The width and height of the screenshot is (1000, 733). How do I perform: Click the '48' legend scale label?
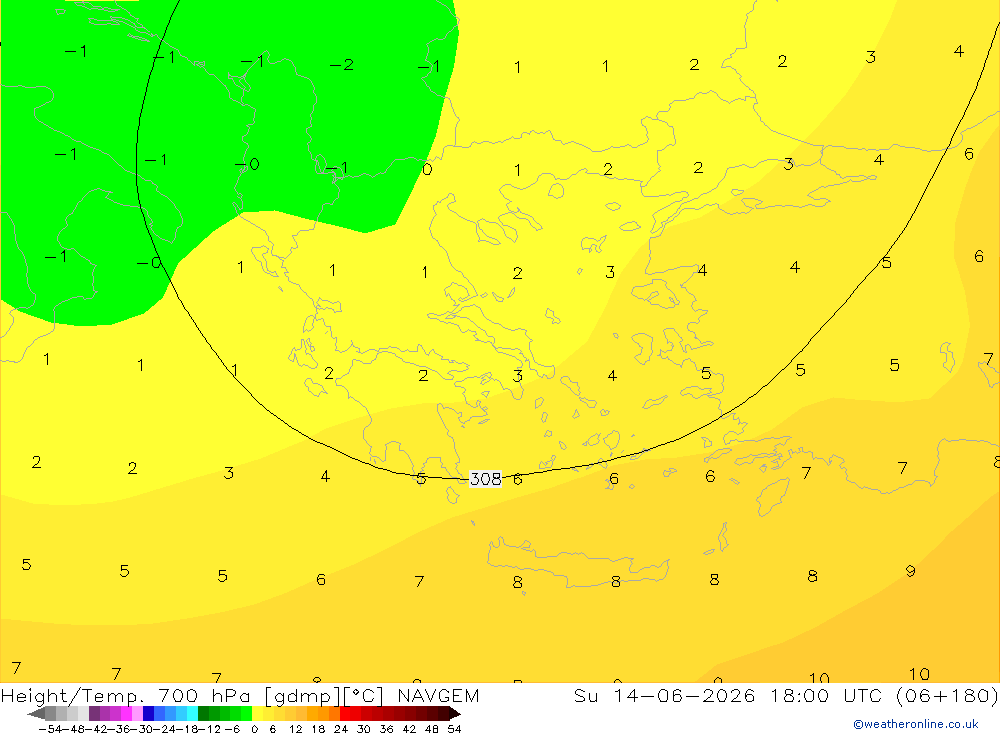click(x=432, y=729)
